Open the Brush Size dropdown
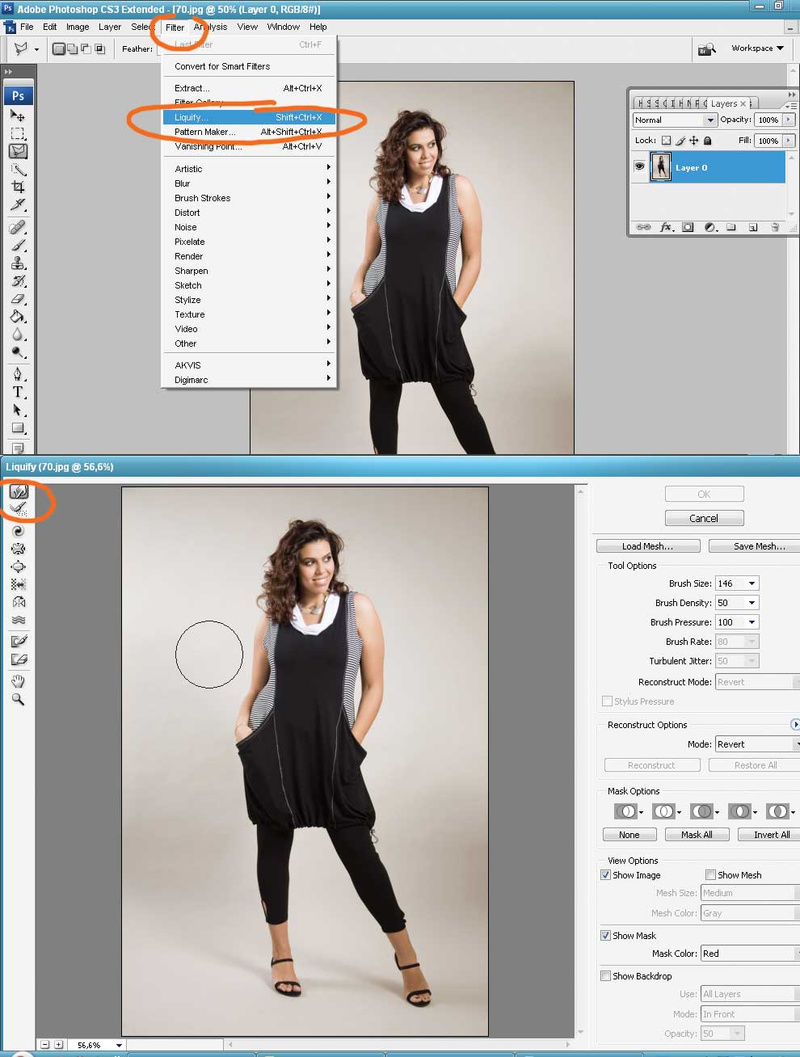Viewport: 800px width, 1057px height. 751,584
